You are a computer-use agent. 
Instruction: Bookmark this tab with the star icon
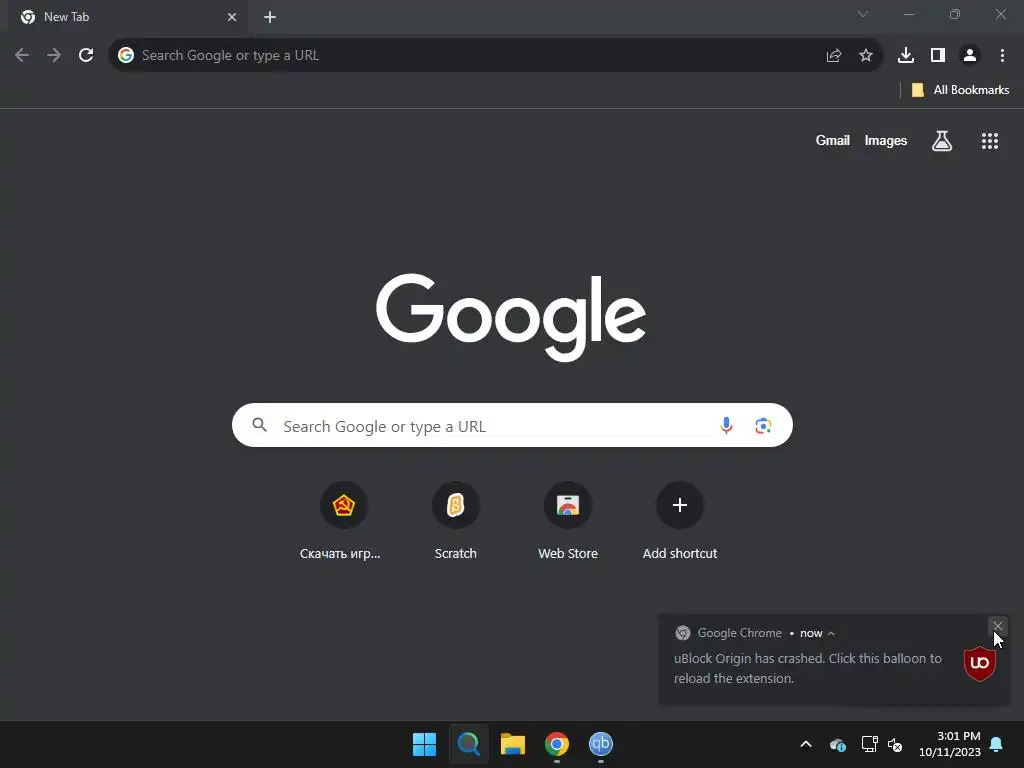866,56
